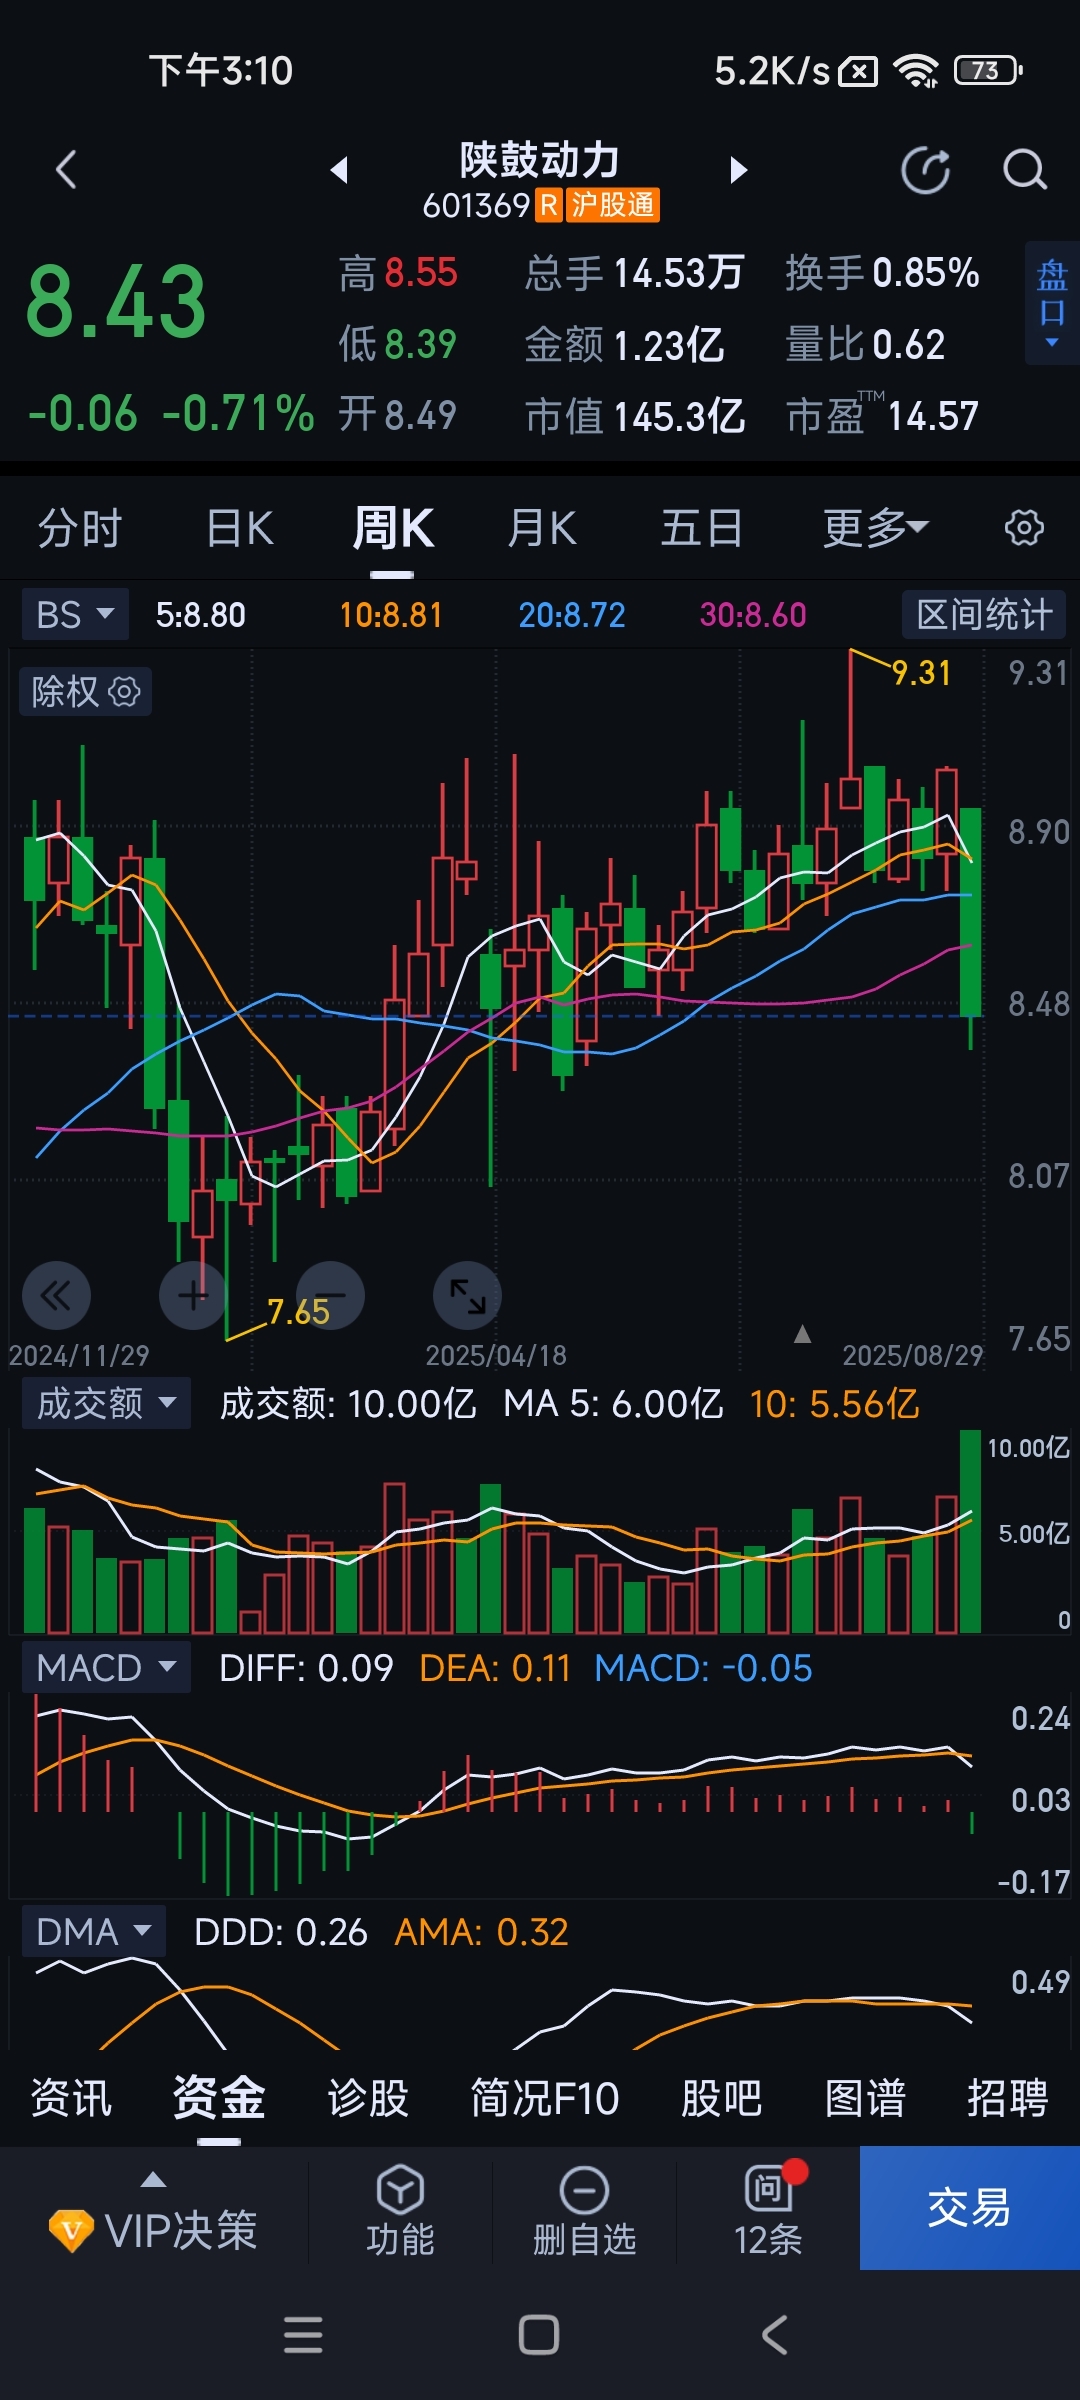Go to next stock with right triangle
Viewport: 1080px width, 2400px height.
coord(738,169)
